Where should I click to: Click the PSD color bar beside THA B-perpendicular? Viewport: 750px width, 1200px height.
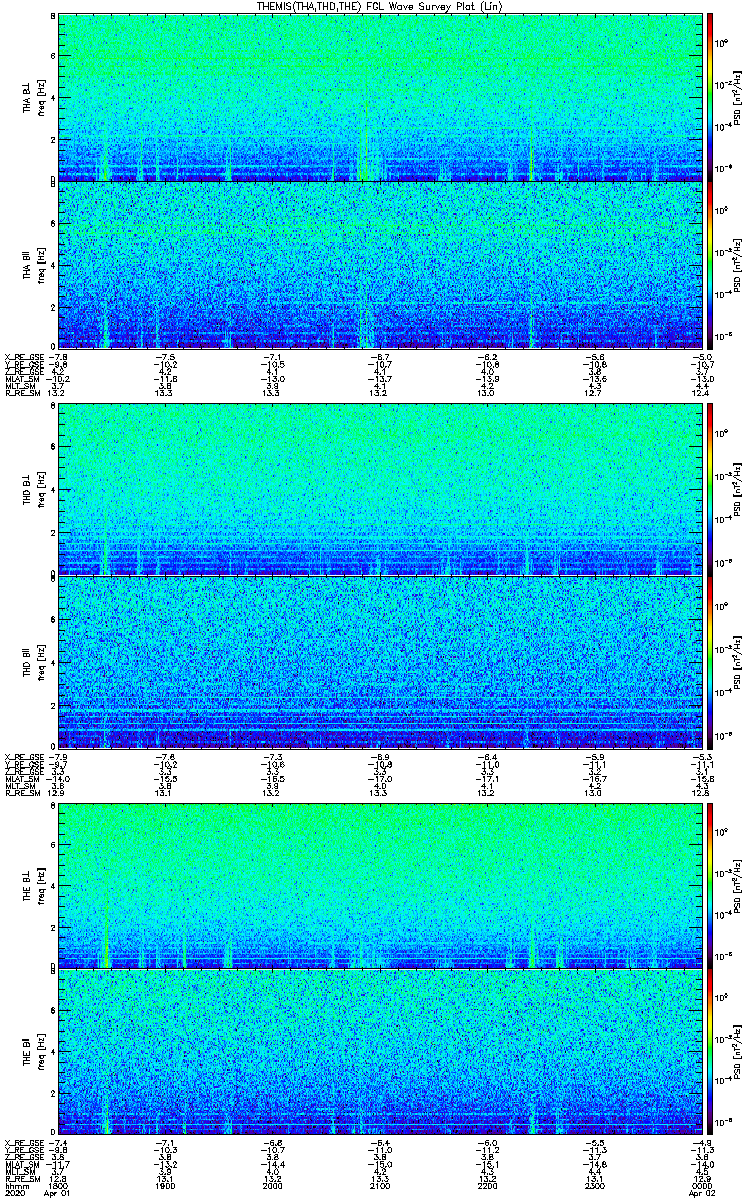click(x=710, y=97)
